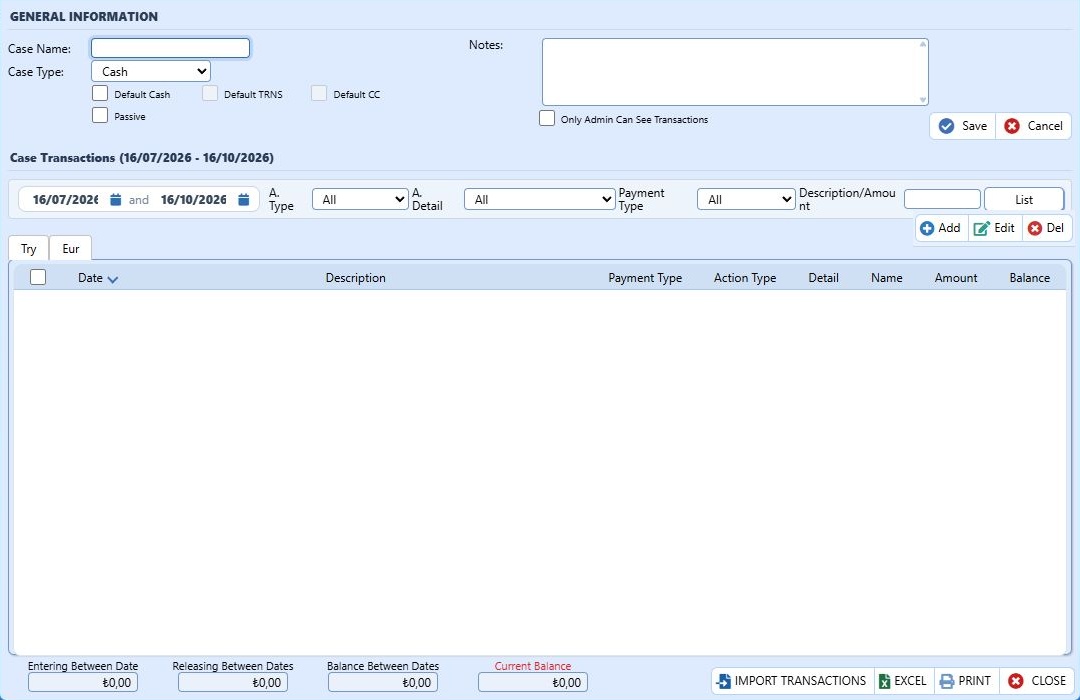Print the case transactions
This screenshot has width=1080, height=700.
[966, 681]
